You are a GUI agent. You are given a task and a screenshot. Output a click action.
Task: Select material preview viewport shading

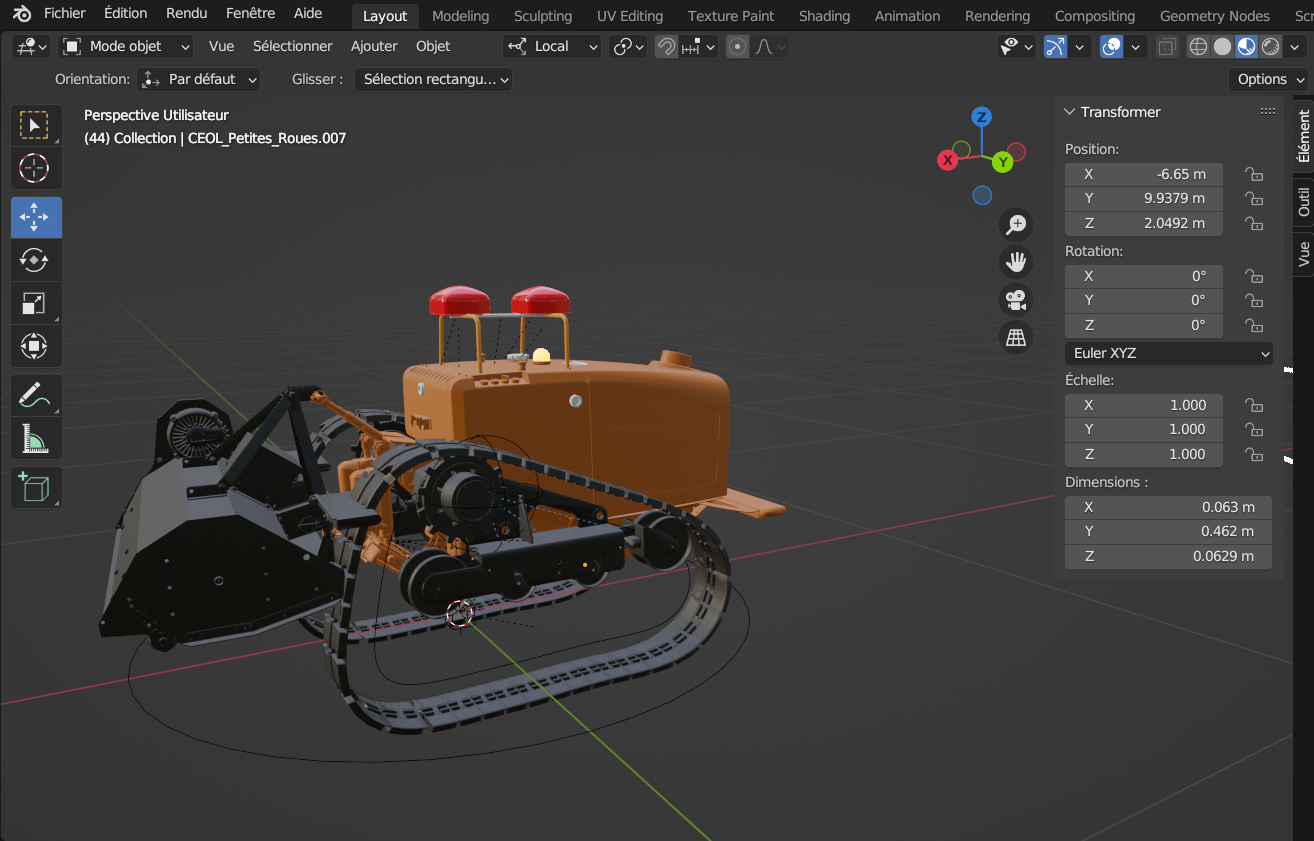pyautogui.click(x=1247, y=46)
